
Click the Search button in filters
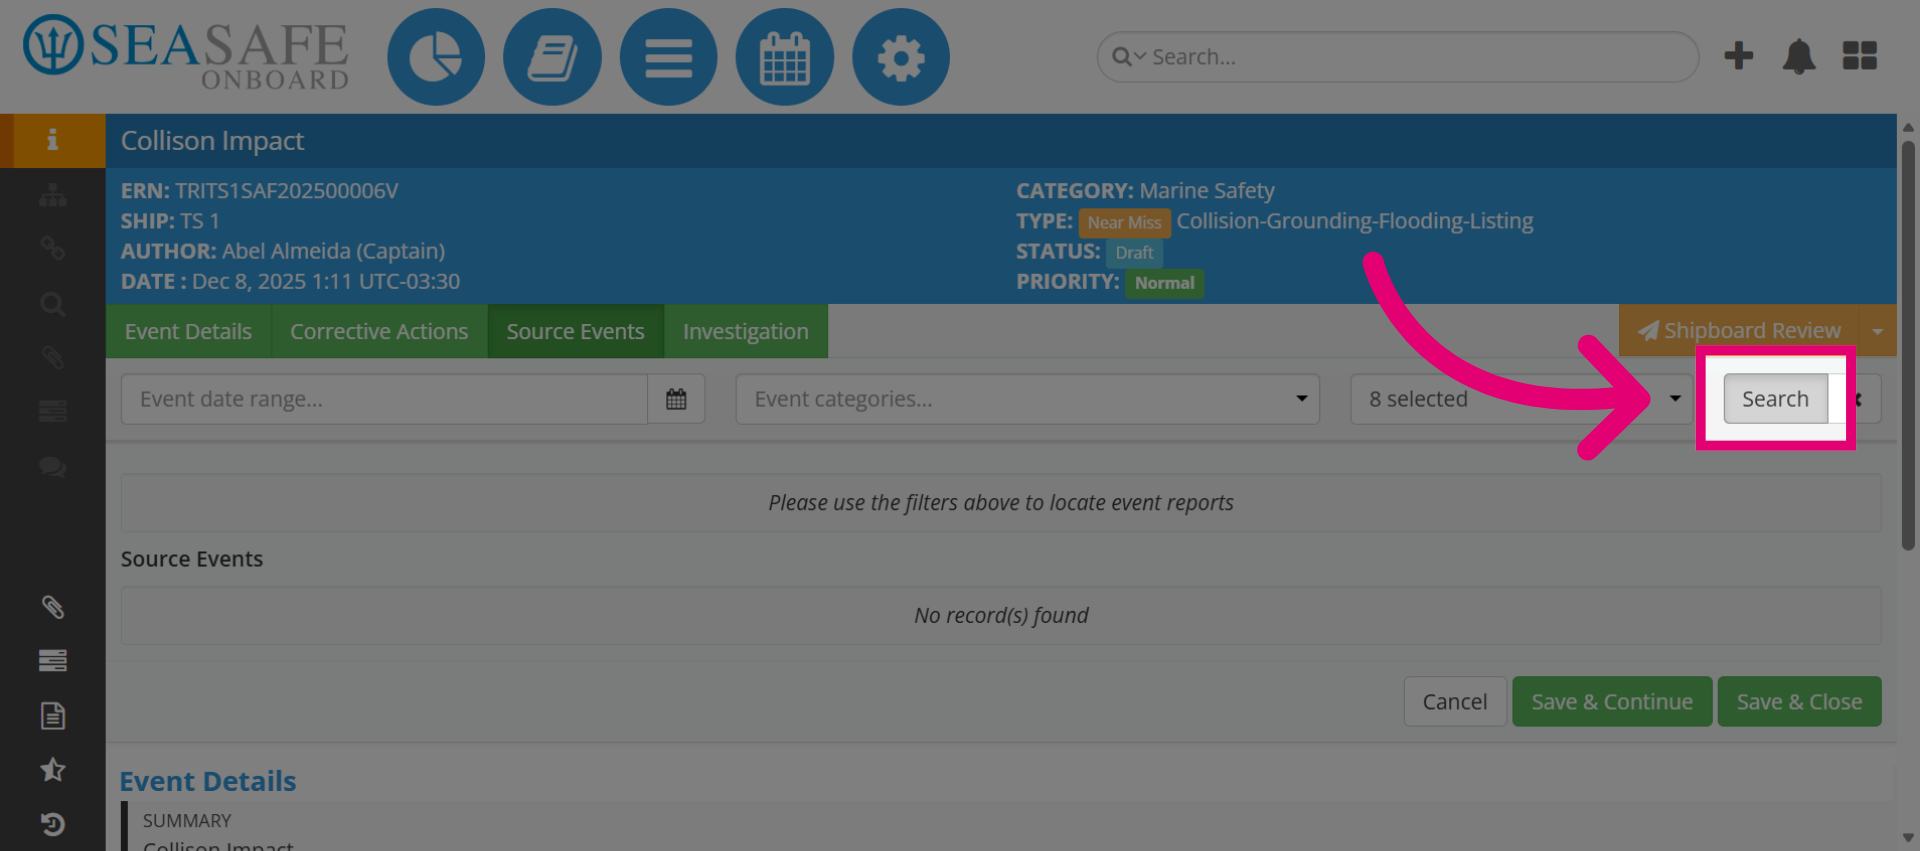1775,399
